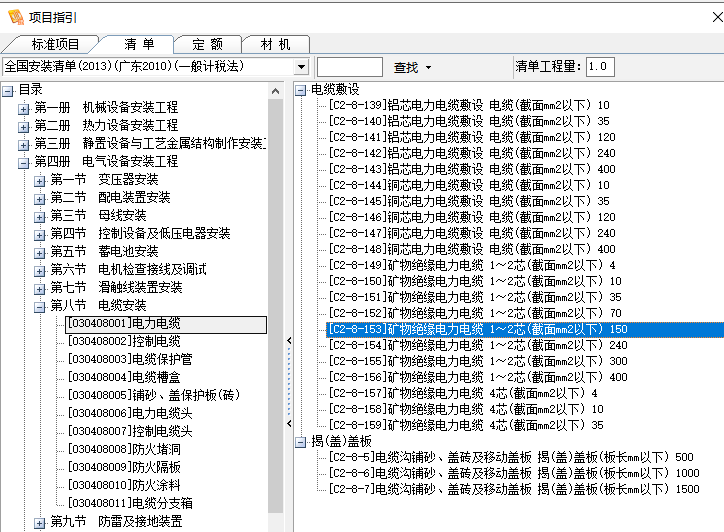Select [C2-8-154]矿物绝缘电力电缆 1~2芯 240
Screen dimensions: 724x532
[478, 345]
